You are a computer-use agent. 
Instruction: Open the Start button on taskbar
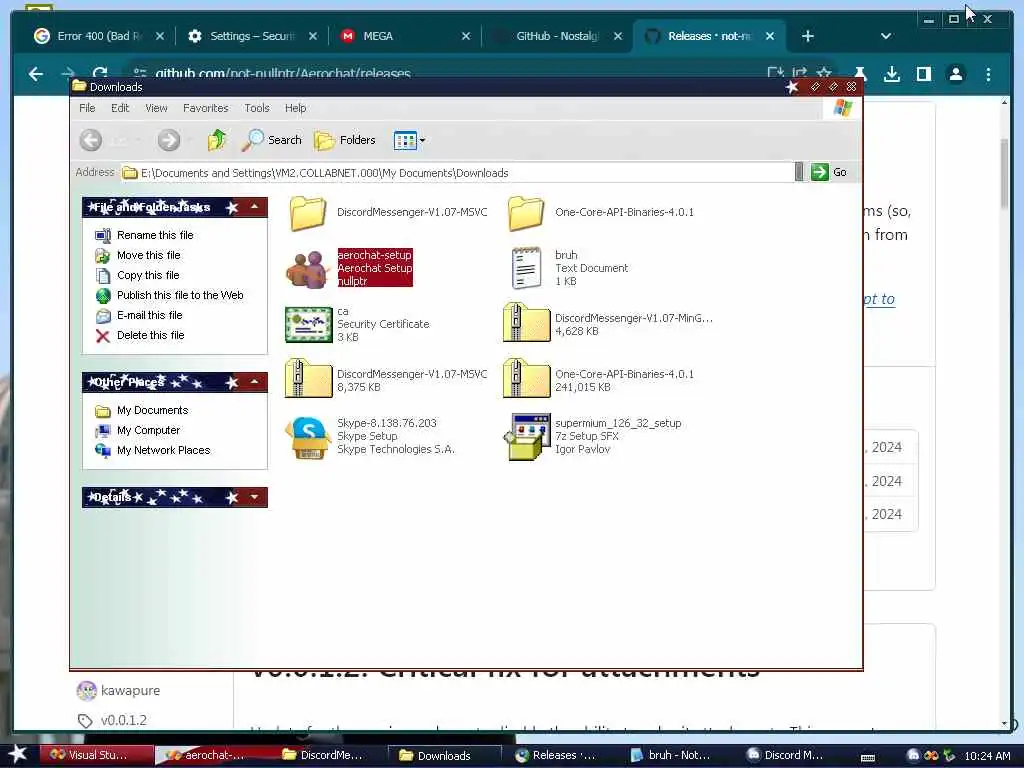18,755
